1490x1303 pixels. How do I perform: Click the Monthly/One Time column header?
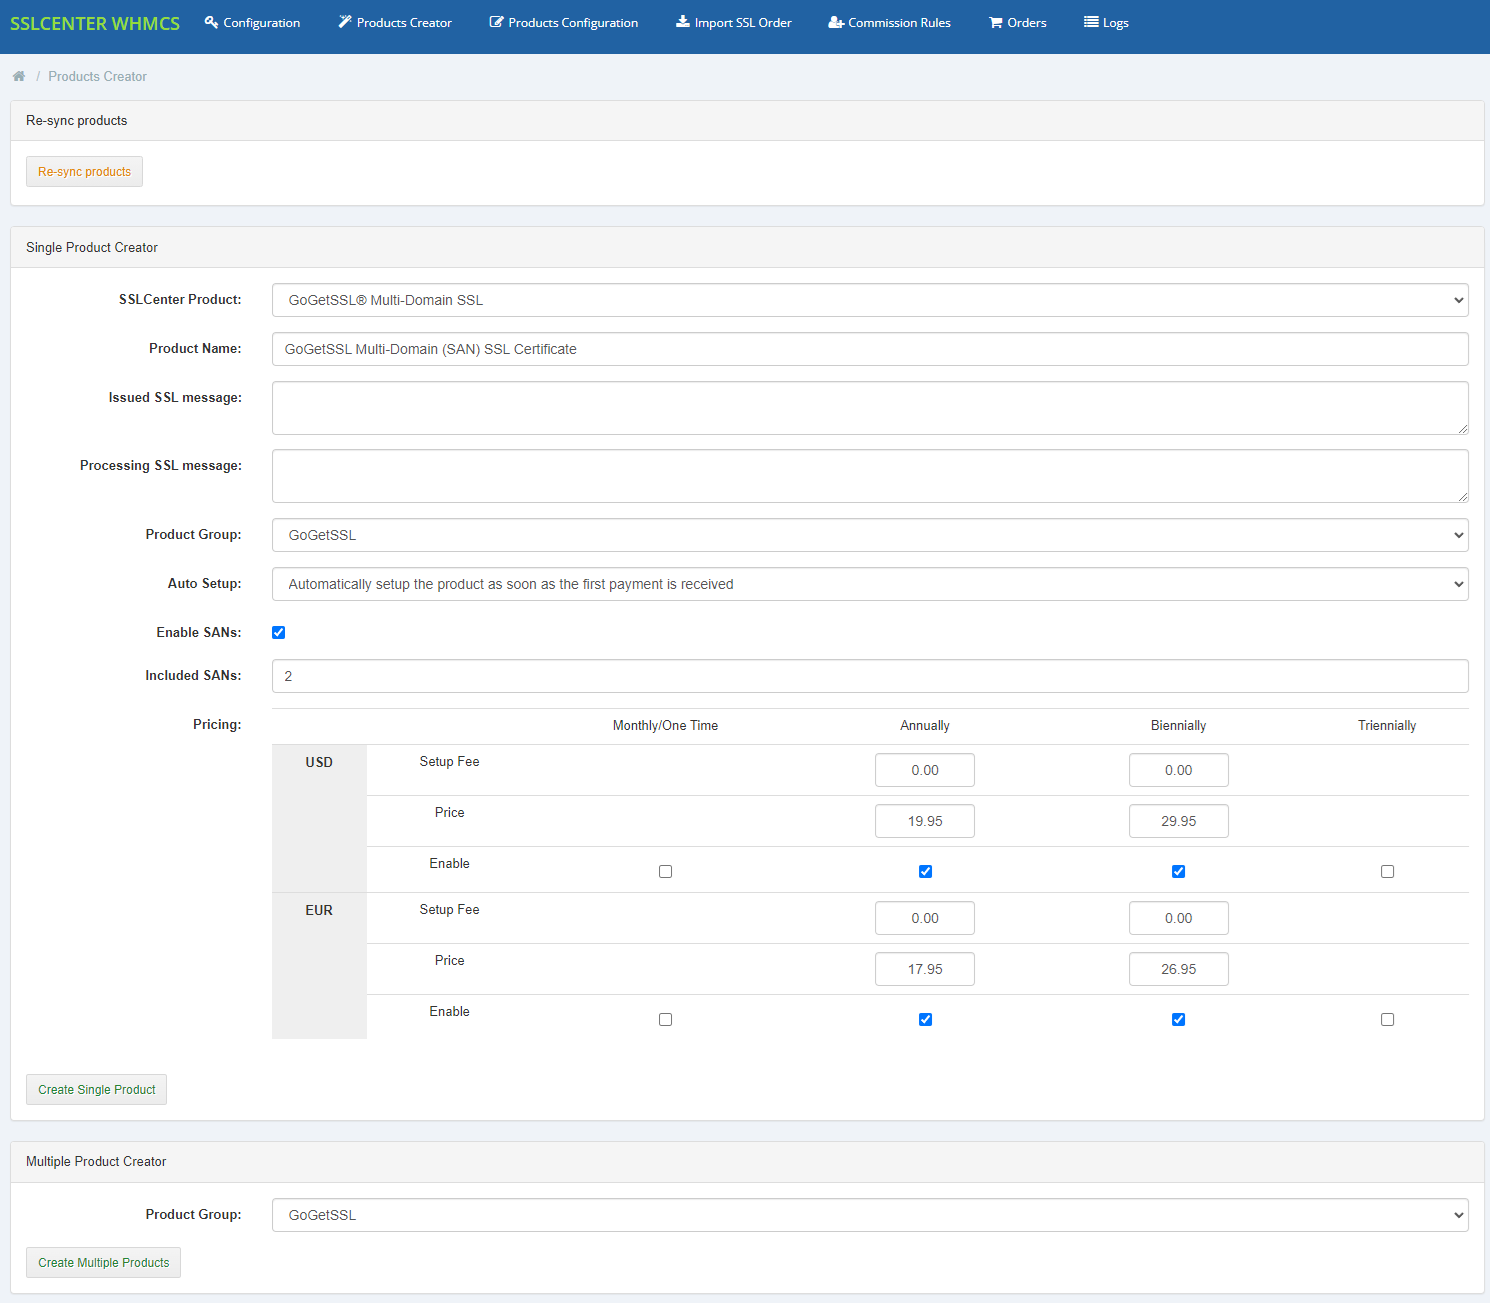pyautogui.click(x=665, y=725)
